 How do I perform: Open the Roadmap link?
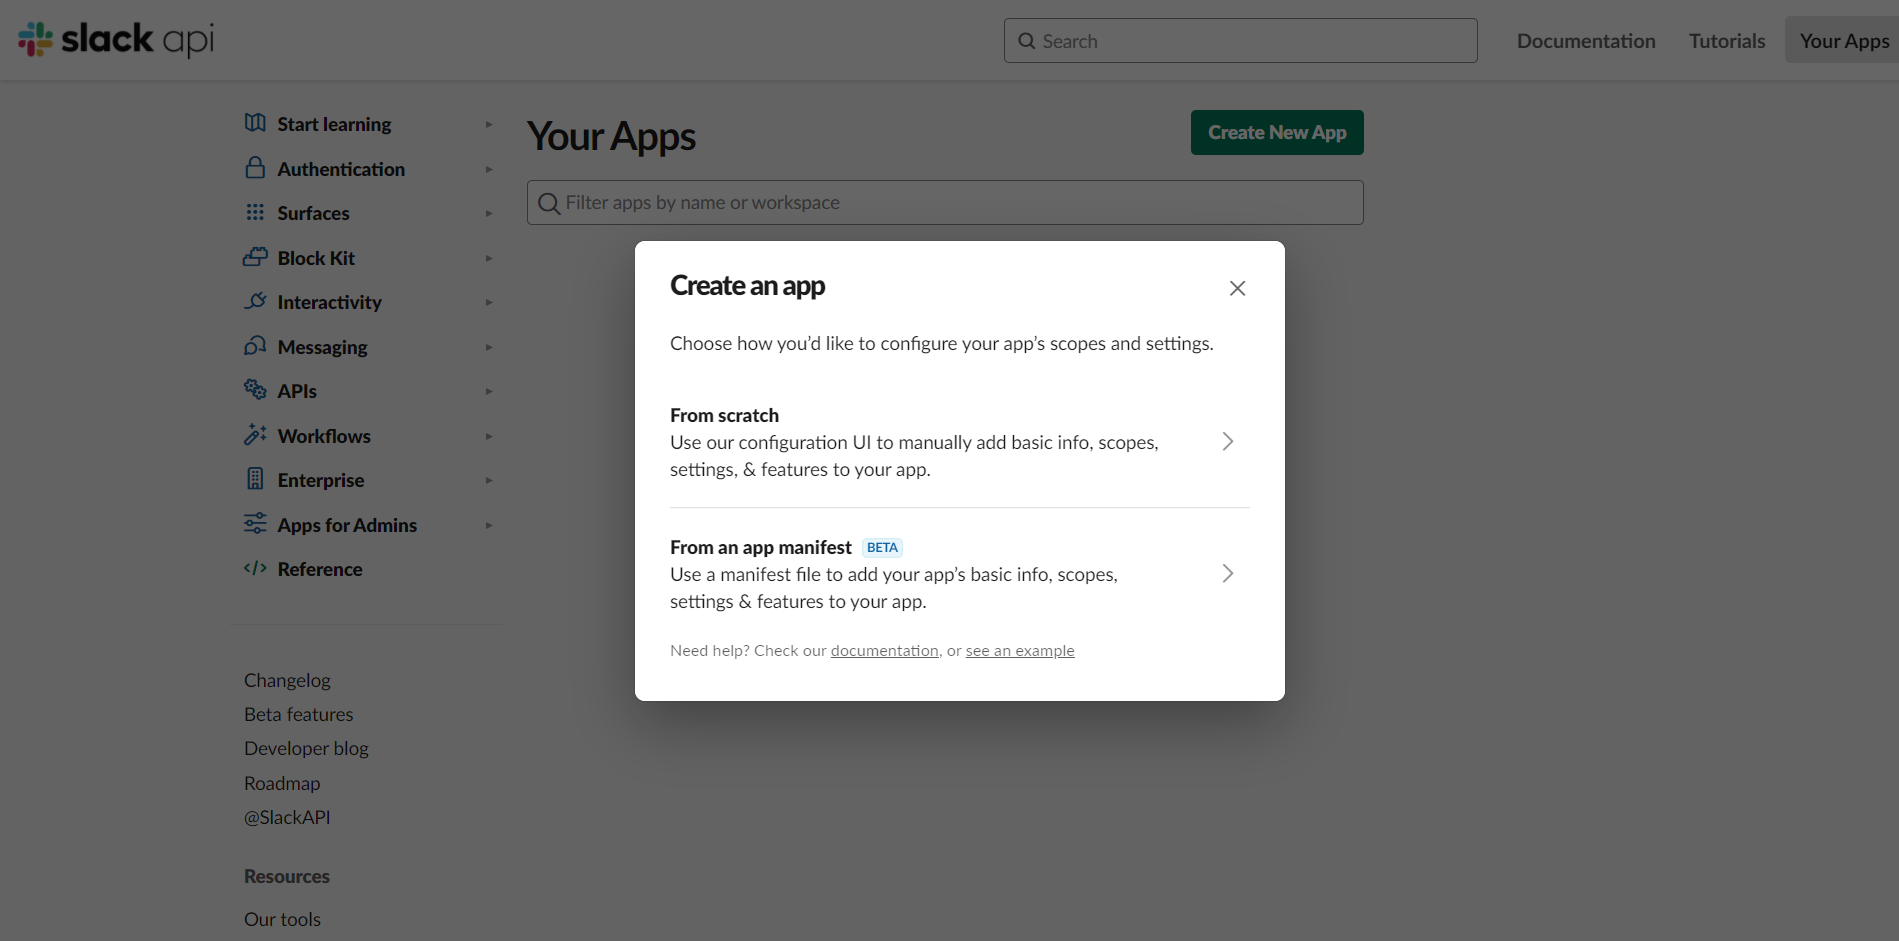point(282,783)
